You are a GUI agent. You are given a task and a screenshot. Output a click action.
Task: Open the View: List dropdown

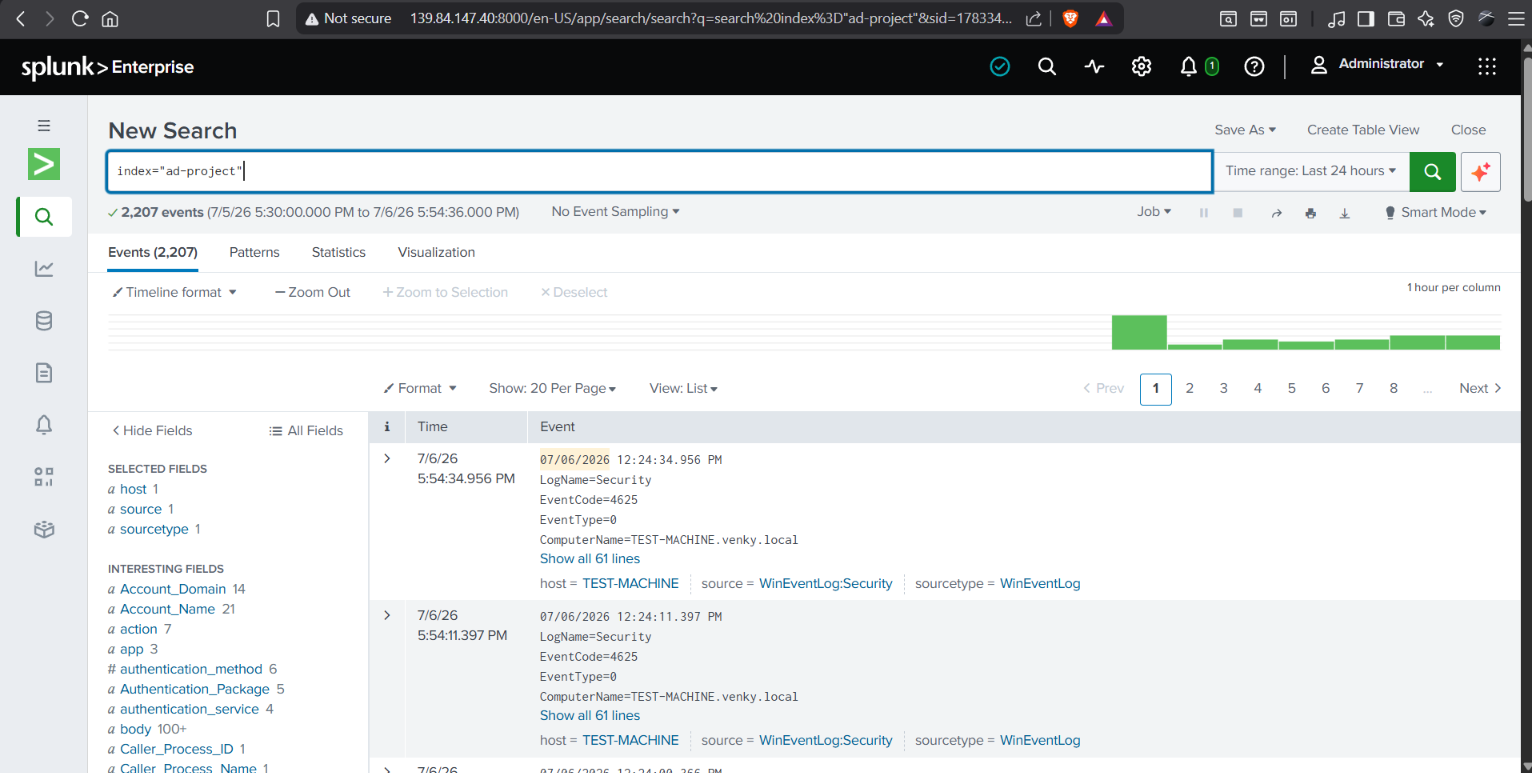coord(683,388)
